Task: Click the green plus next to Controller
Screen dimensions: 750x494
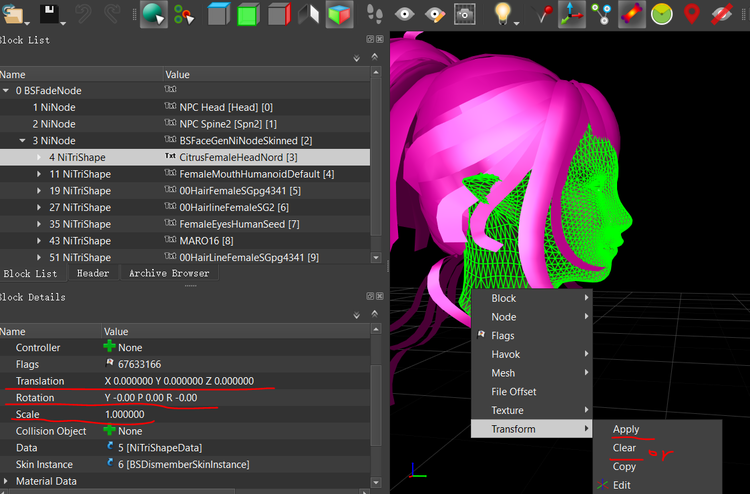Action: click(110, 346)
